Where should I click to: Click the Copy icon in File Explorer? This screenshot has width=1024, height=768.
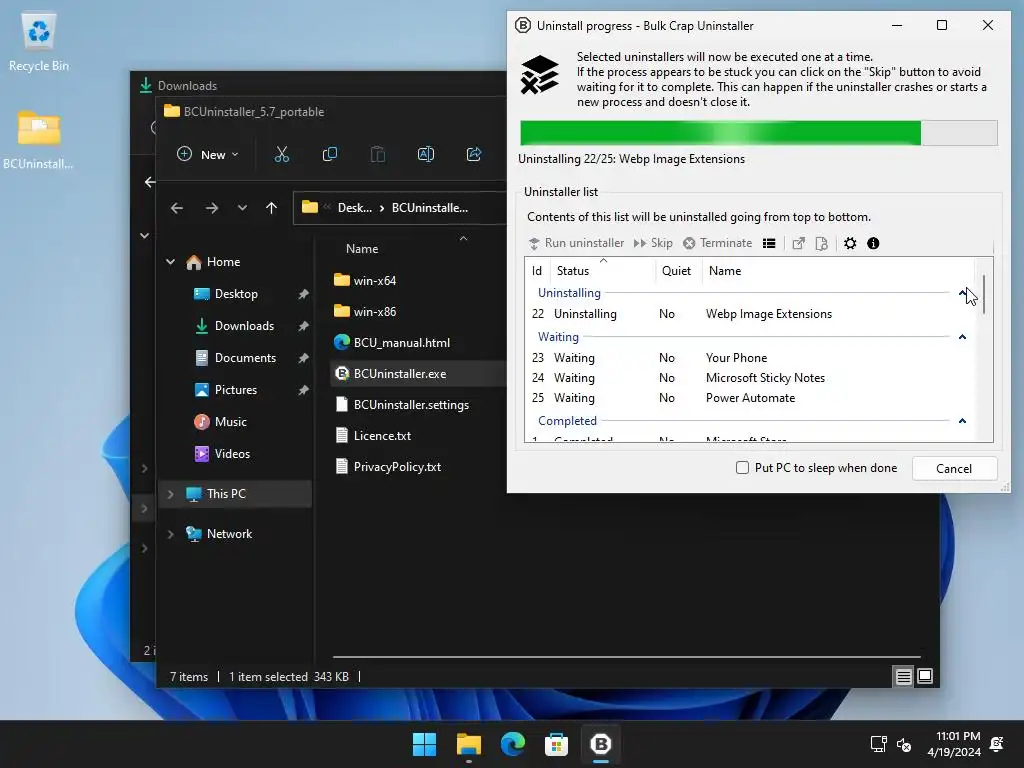(x=330, y=155)
